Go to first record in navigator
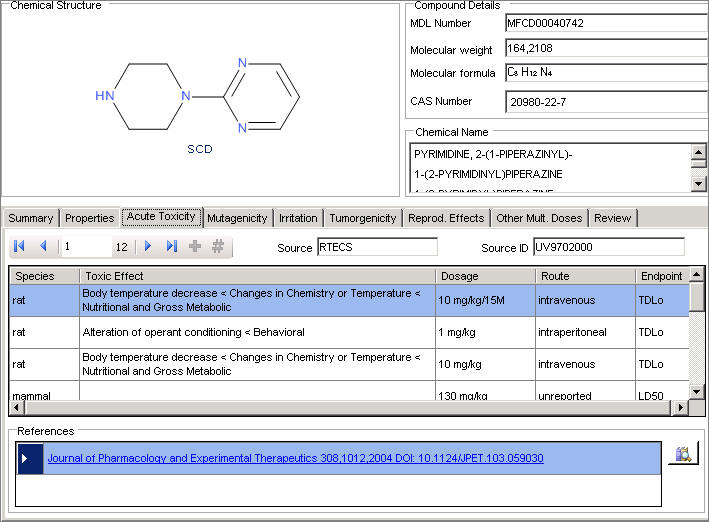This screenshot has width=709, height=522. pyautogui.click(x=19, y=247)
